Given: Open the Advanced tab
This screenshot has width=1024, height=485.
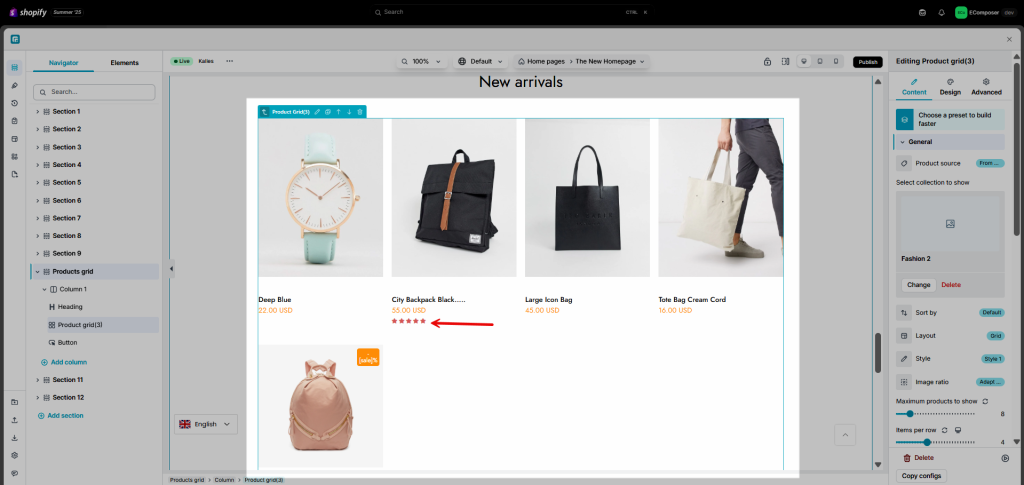Looking at the screenshot, I should pyautogui.click(x=986, y=87).
